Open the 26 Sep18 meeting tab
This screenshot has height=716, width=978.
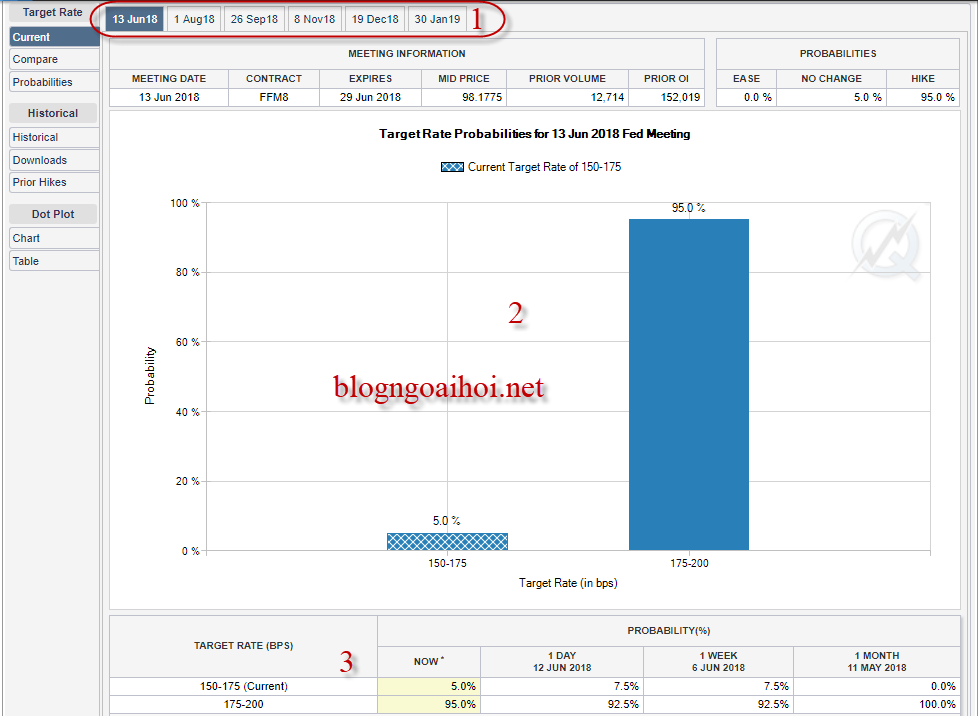(254, 19)
